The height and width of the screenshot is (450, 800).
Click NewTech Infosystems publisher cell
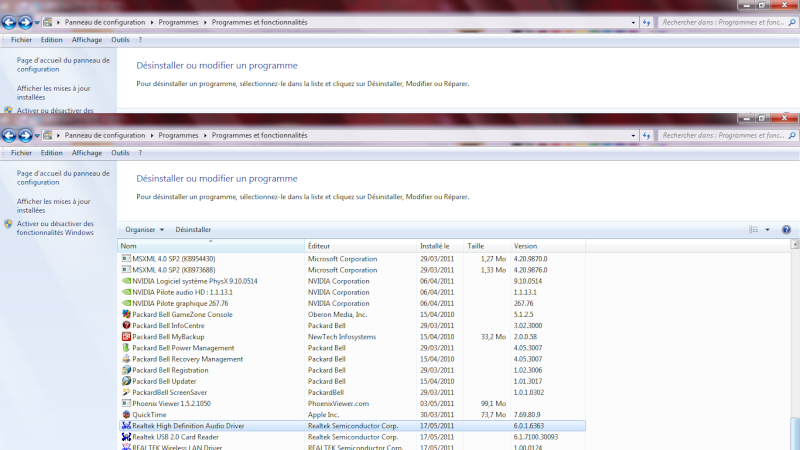(342, 337)
